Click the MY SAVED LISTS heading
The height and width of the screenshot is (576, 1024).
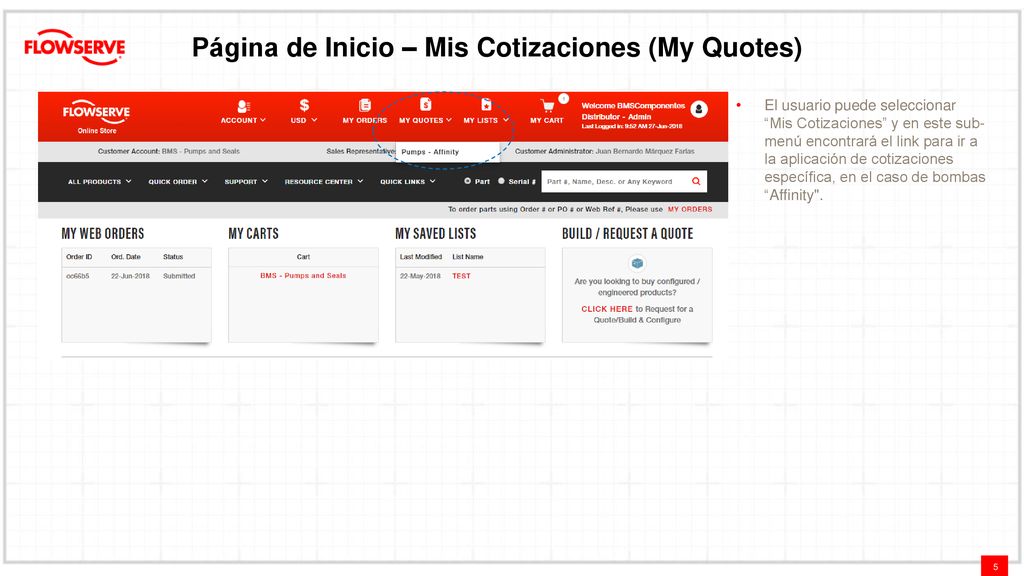pos(436,234)
